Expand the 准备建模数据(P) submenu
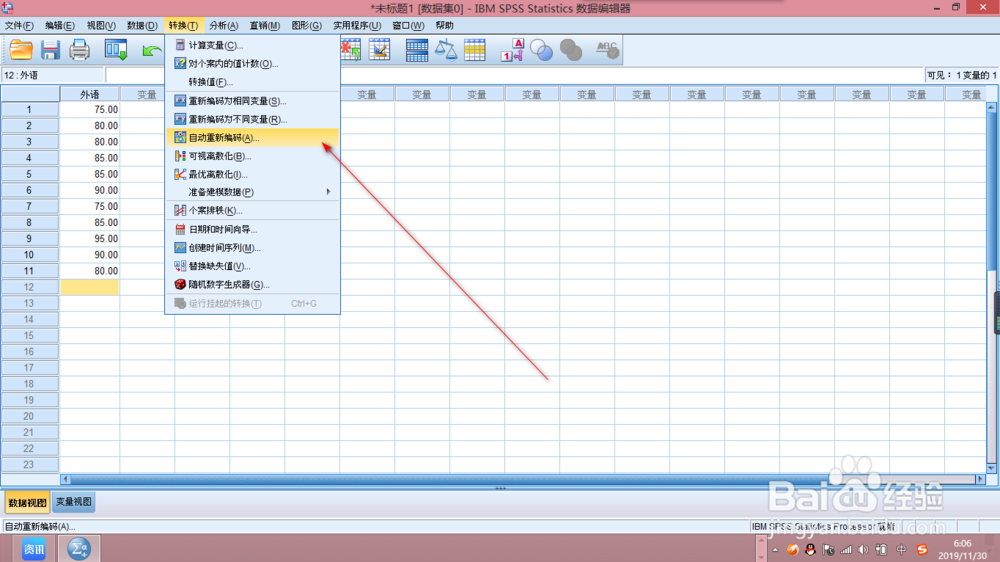This screenshot has height=562, width=1000. [253, 192]
